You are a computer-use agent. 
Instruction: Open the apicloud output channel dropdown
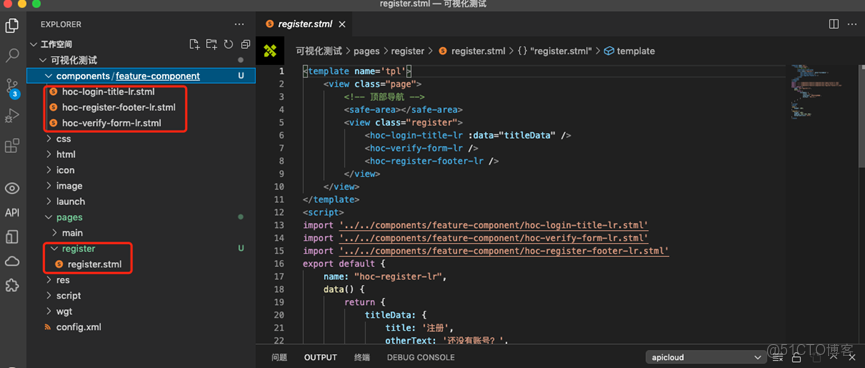[x=706, y=358]
